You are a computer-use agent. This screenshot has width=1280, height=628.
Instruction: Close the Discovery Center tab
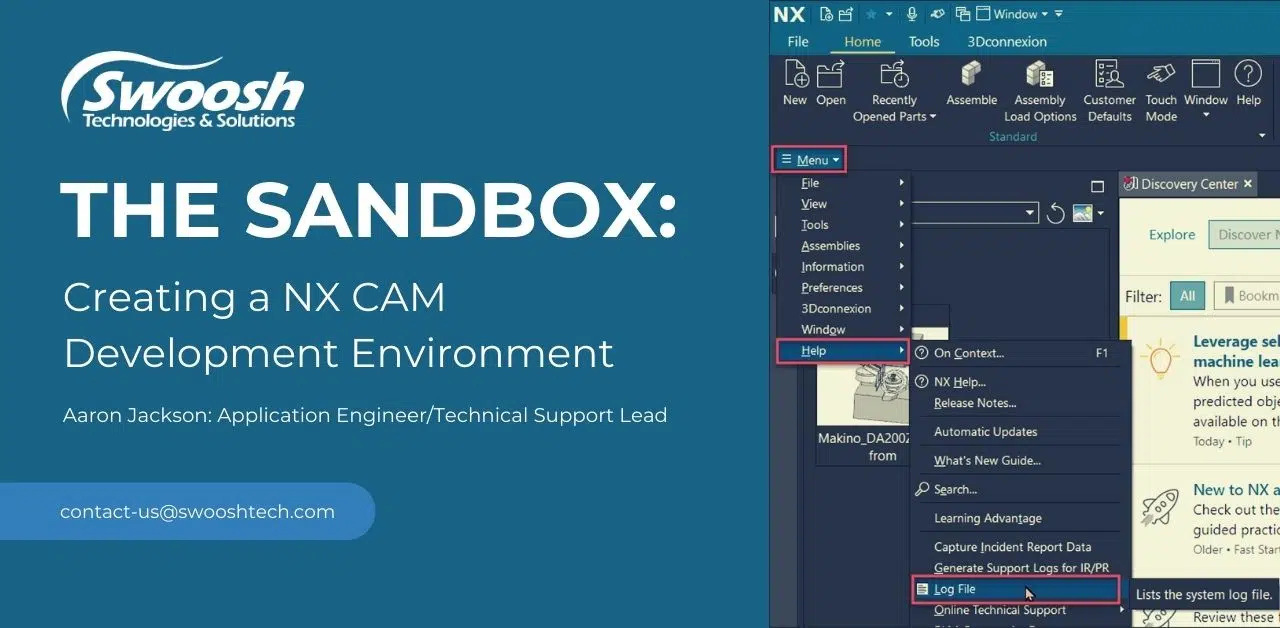pos(1247,184)
